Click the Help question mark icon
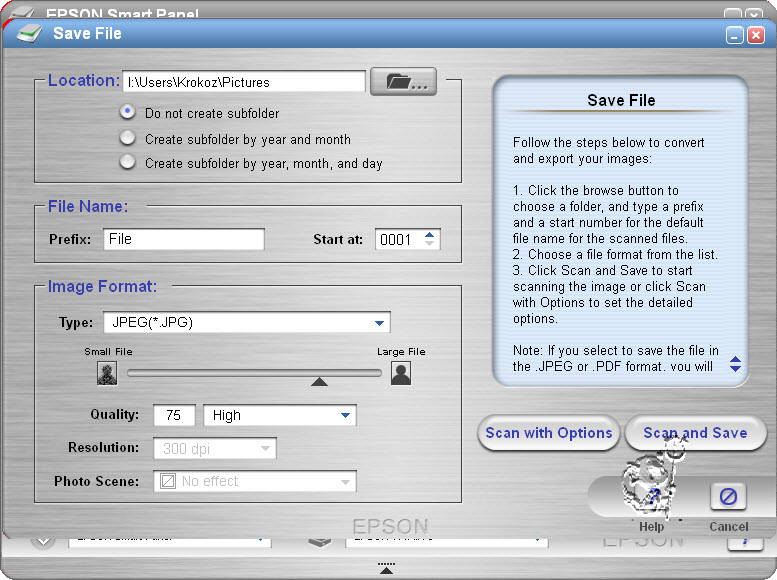 pyautogui.click(x=652, y=496)
